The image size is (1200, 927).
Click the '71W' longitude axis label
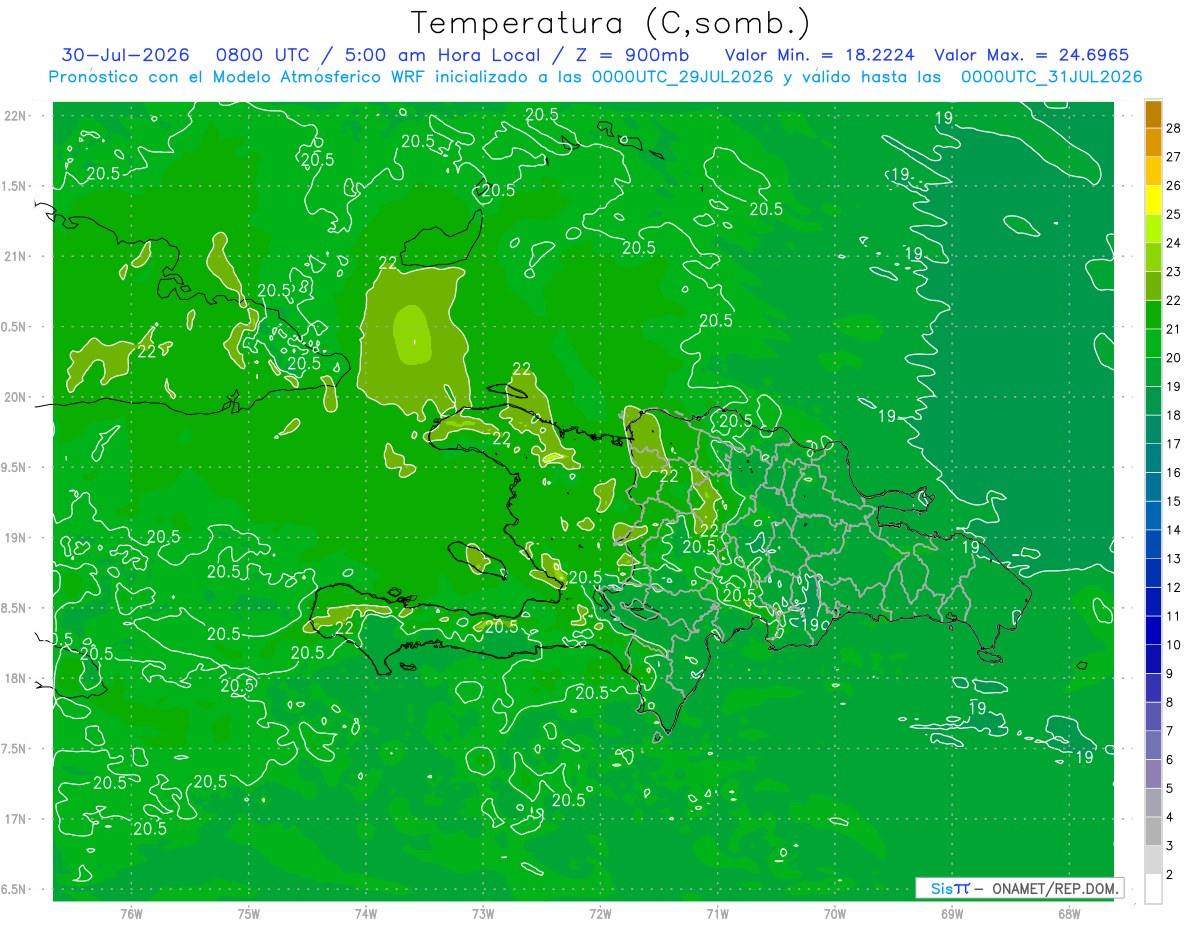tap(717, 913)
